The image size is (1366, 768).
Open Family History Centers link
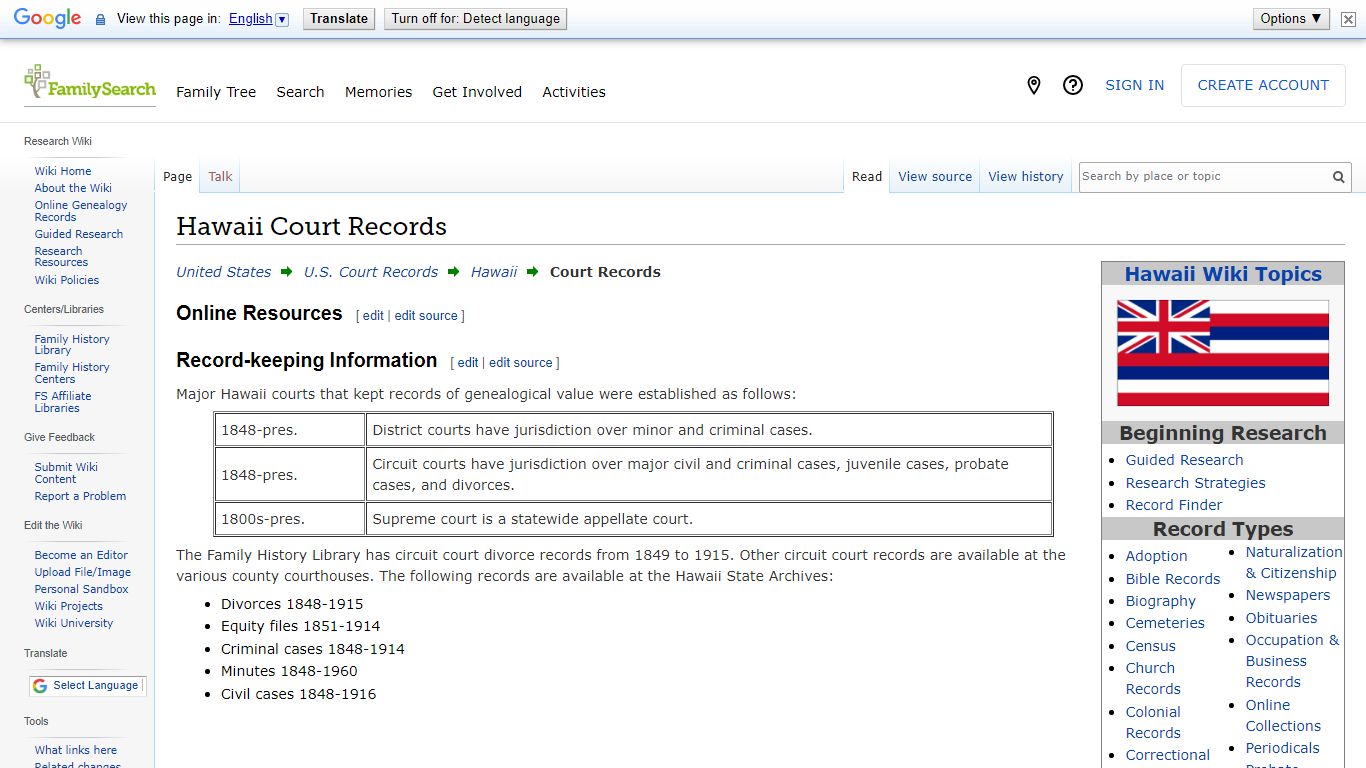click(72, 373)
